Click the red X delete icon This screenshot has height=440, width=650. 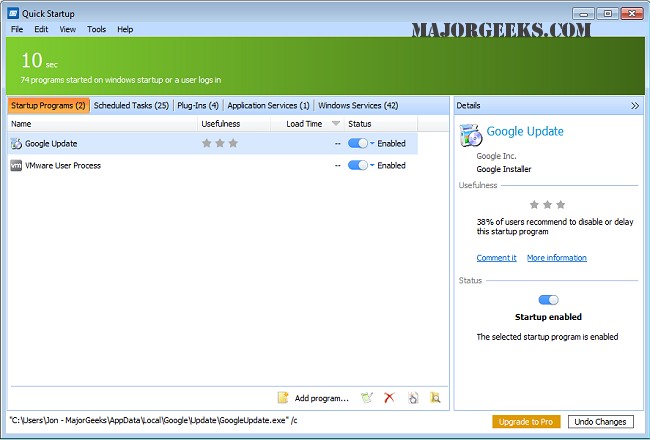coord(389,398)
